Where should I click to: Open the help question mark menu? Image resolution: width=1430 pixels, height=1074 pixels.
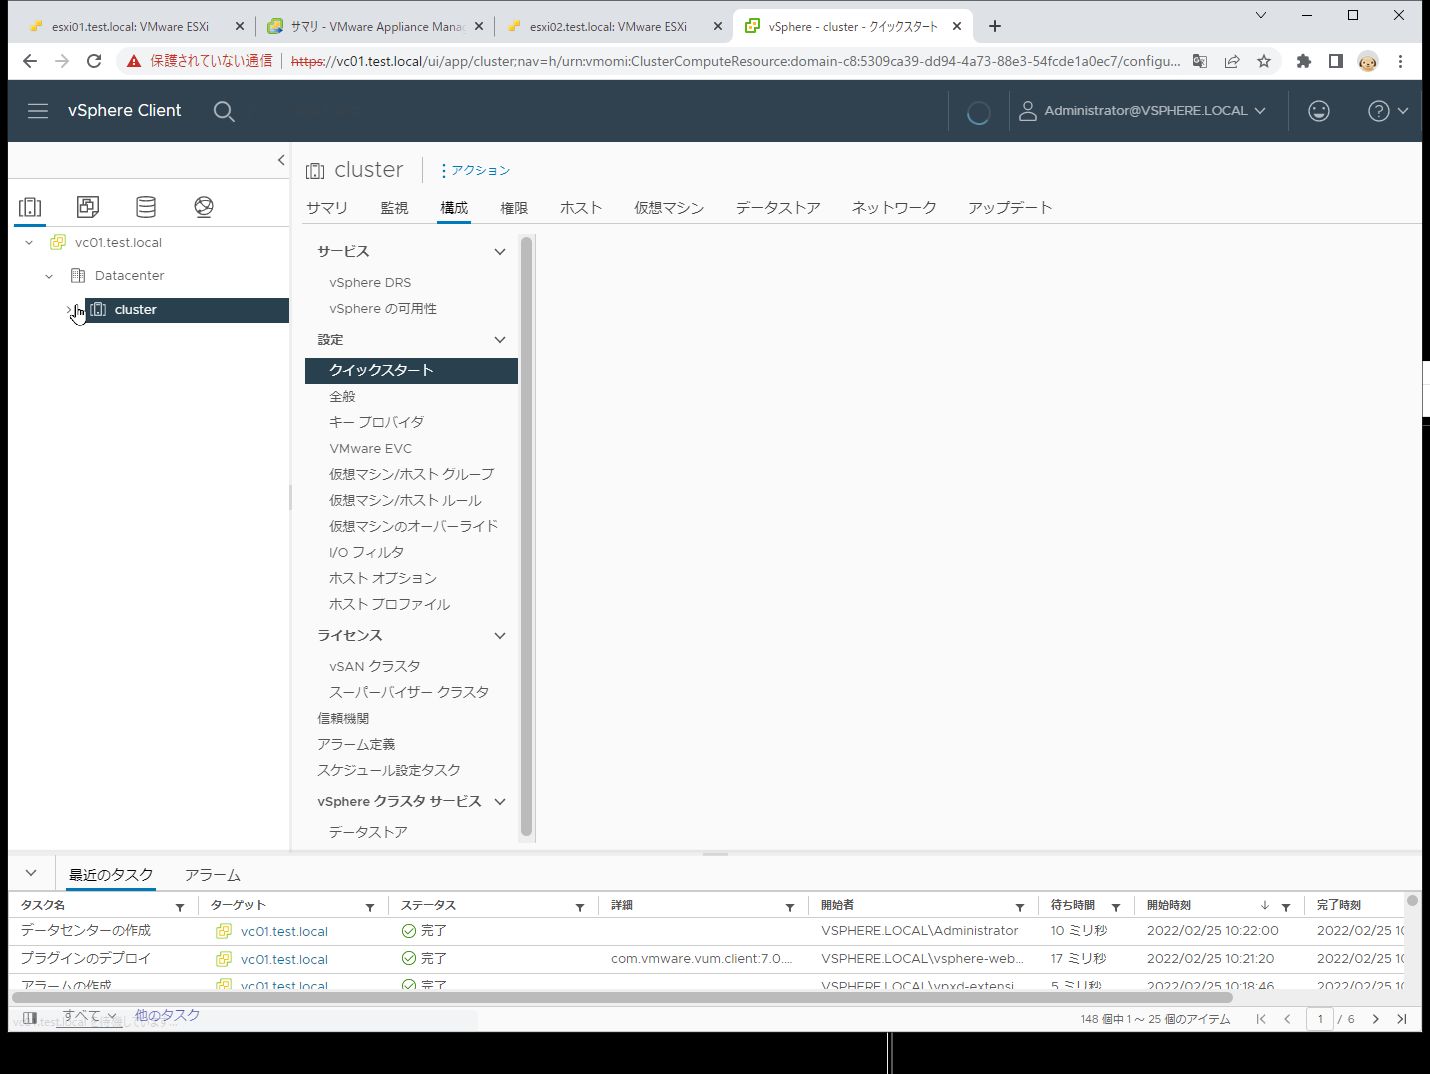(x=1388, y=111)
